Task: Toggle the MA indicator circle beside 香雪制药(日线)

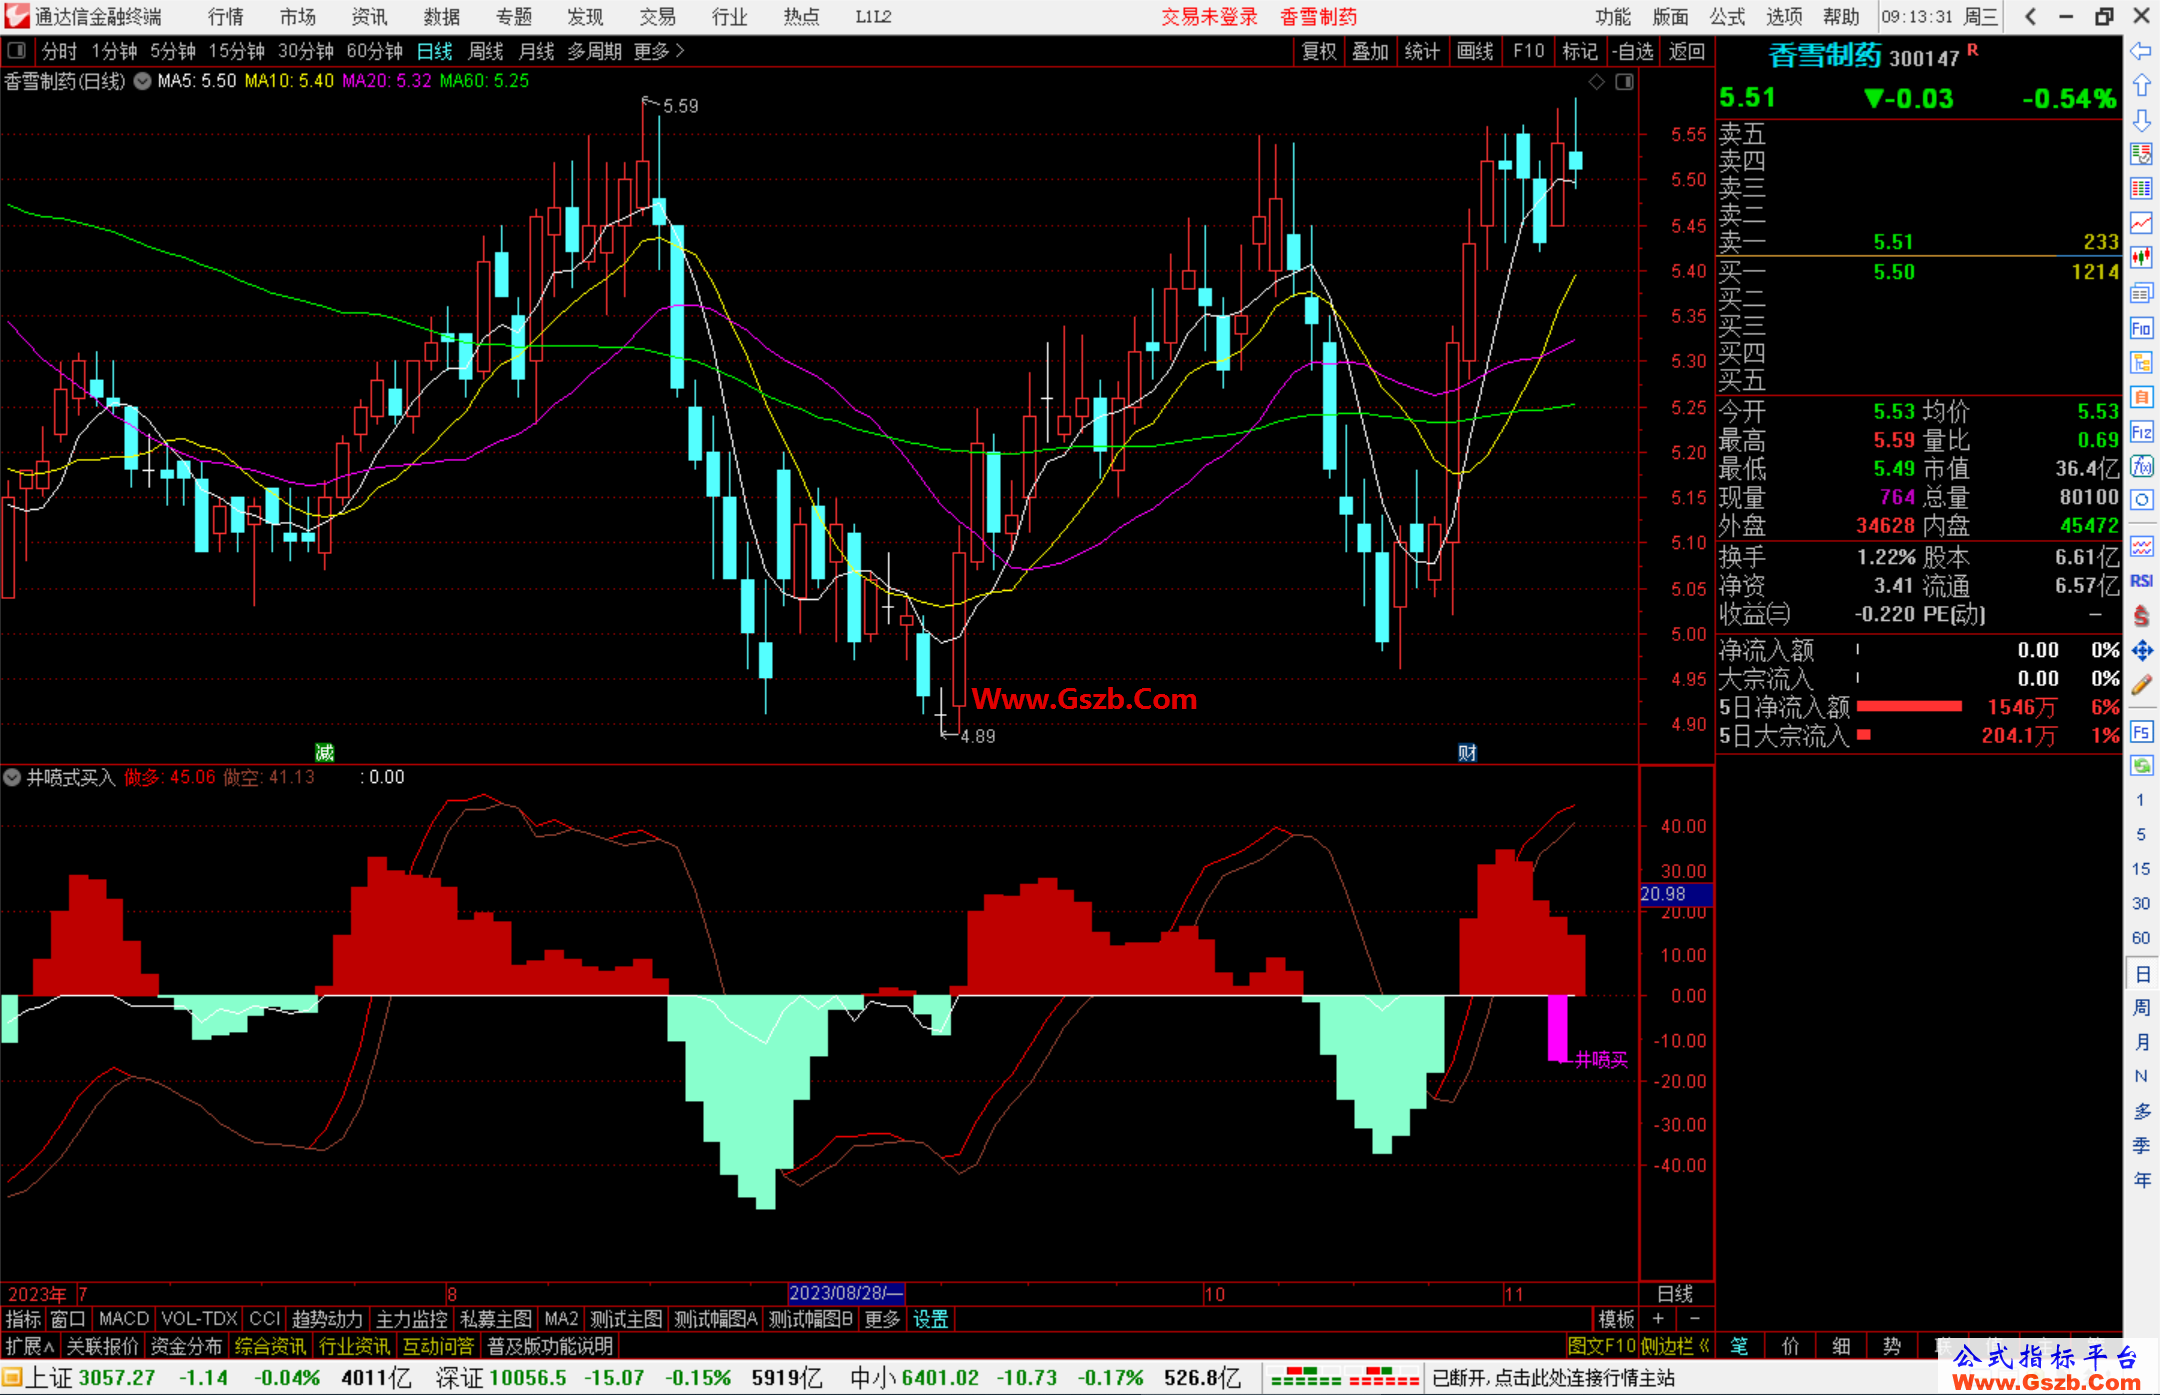Action: (142, 81)
